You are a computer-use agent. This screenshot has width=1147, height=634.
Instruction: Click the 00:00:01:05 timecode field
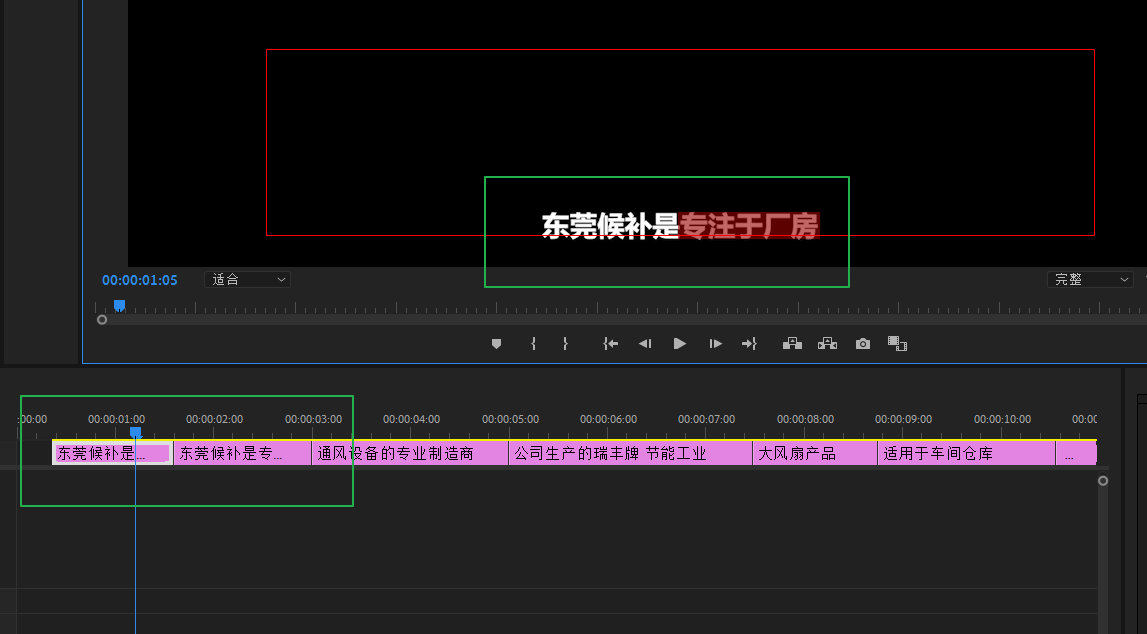pos(139,280)
